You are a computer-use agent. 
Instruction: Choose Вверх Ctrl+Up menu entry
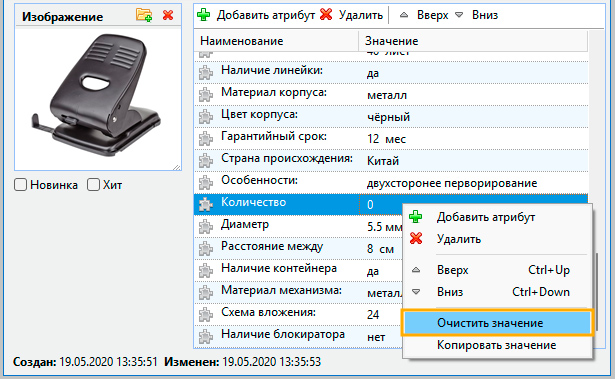click(x=497, y=270)
